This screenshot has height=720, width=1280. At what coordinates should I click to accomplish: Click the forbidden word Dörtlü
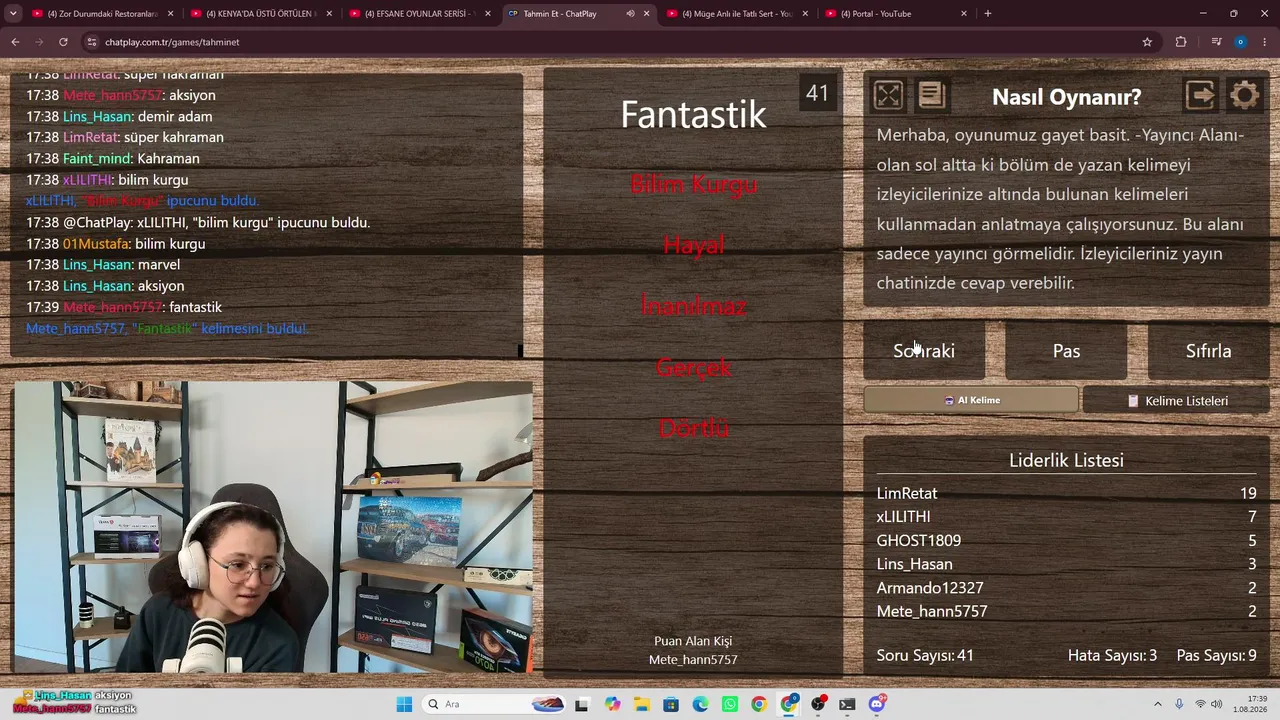click(x=693, y=428)
